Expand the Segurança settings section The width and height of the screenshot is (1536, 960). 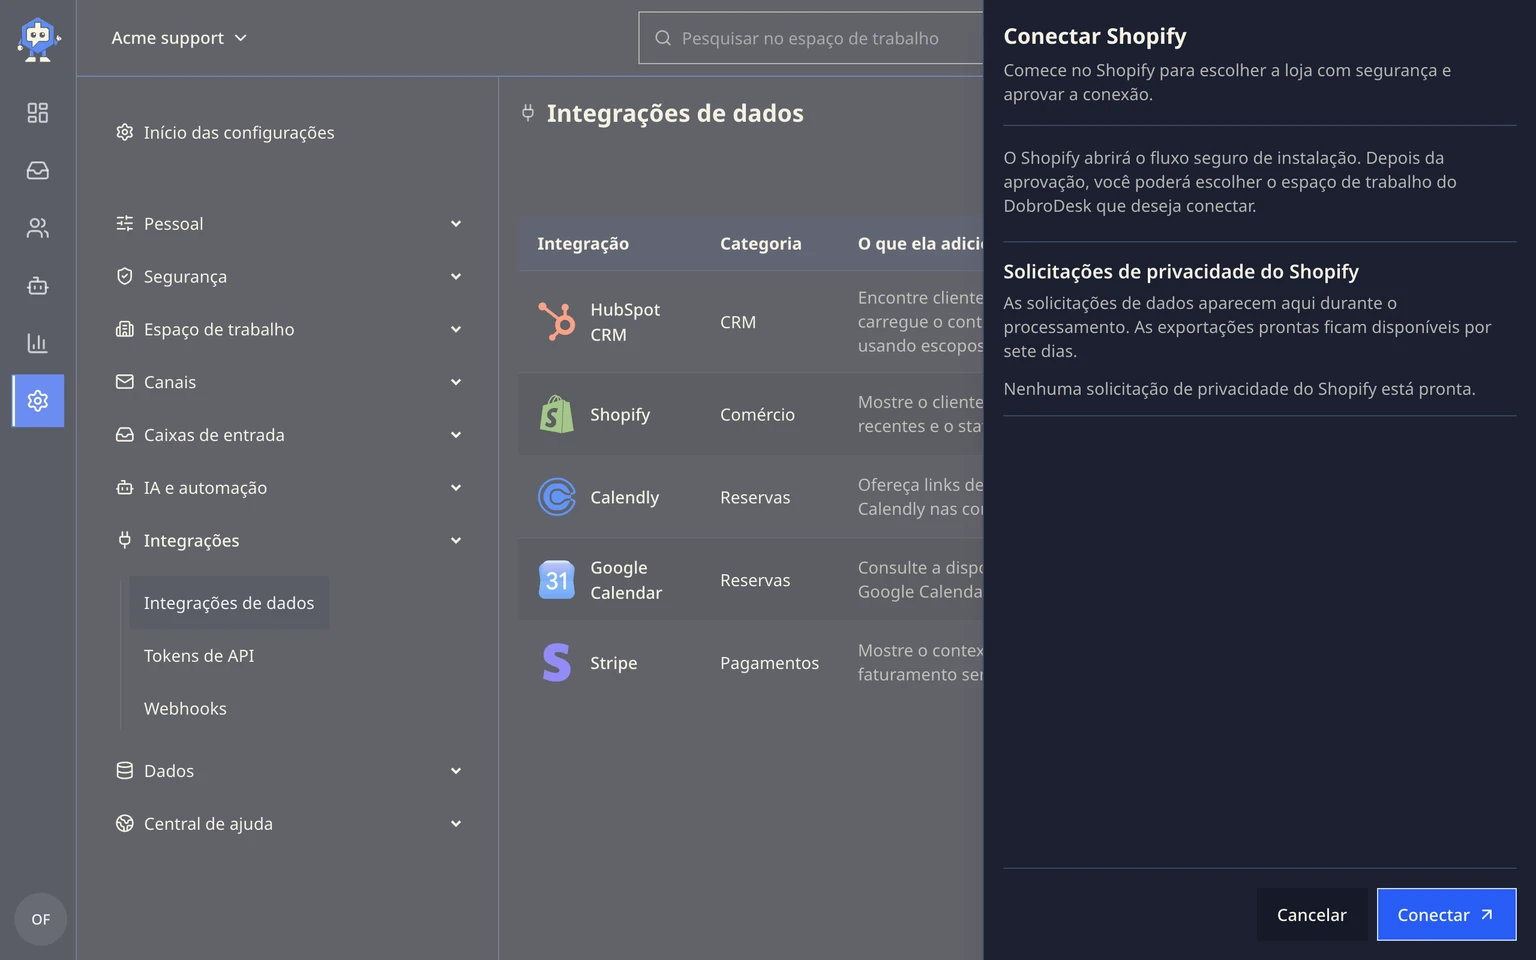289,276
